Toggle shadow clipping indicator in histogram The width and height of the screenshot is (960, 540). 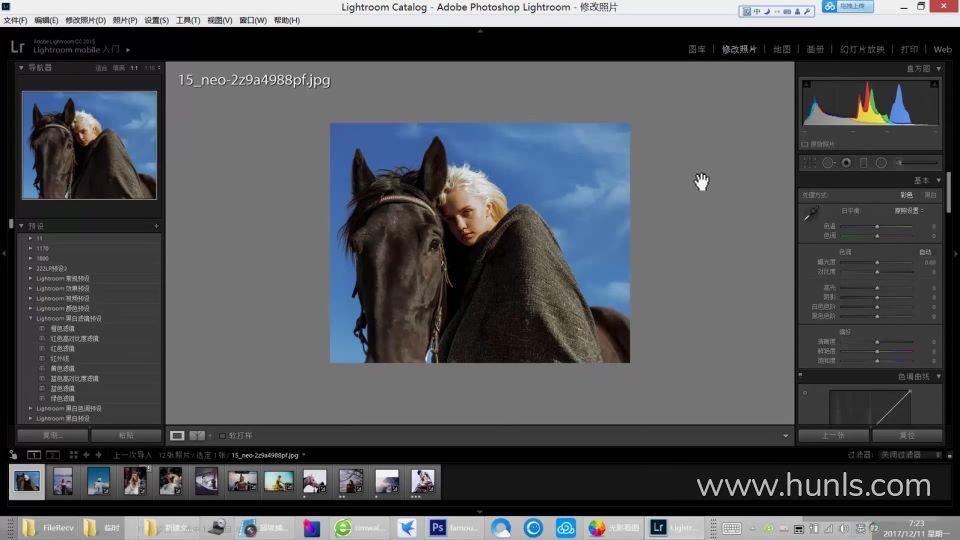pyautogui.click(x=806, y=84)
